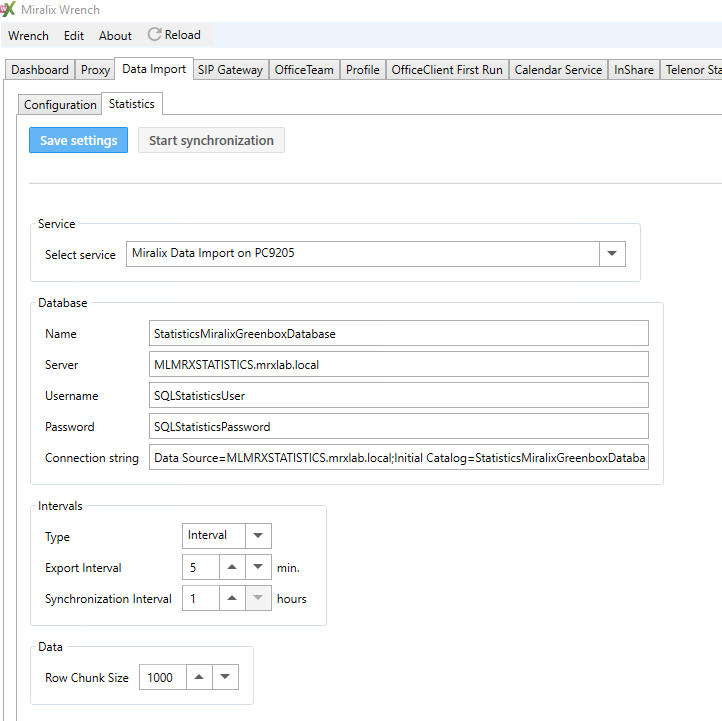722x721 pixels.
Task: Switch to the Profile tab
Action: 363,70
